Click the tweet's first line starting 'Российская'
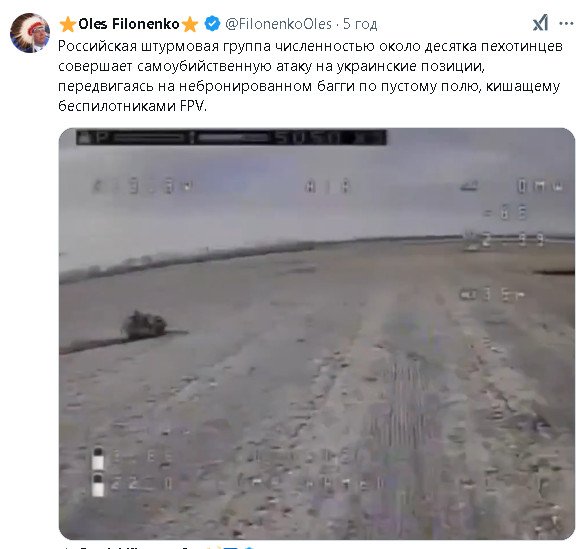This screenshot has height=549, width=588. click(310, 46)
